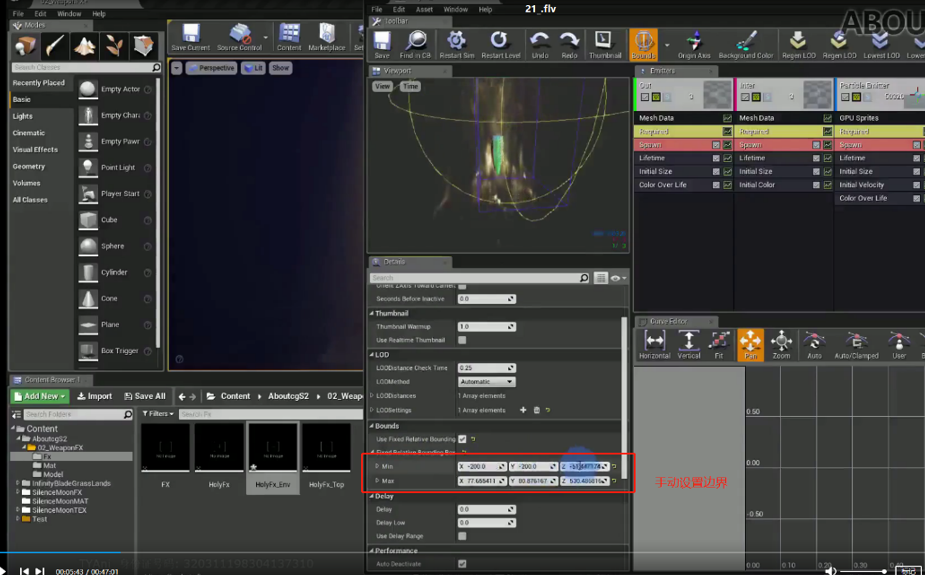The height and width of the screenshot is (575, 925).
Task: Open the Perspective viewport dropdown
Action: pos(210,68)
